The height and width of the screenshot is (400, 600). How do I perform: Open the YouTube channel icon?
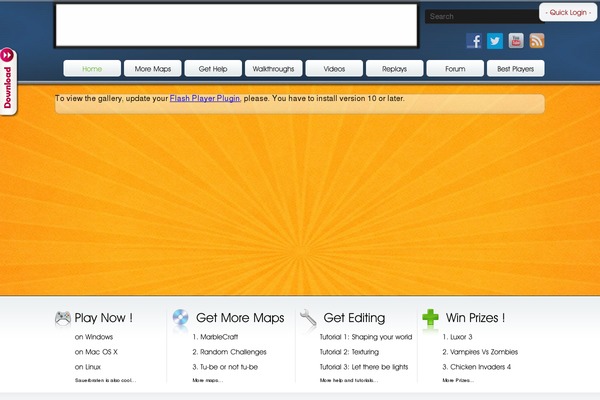pos(516,41)
